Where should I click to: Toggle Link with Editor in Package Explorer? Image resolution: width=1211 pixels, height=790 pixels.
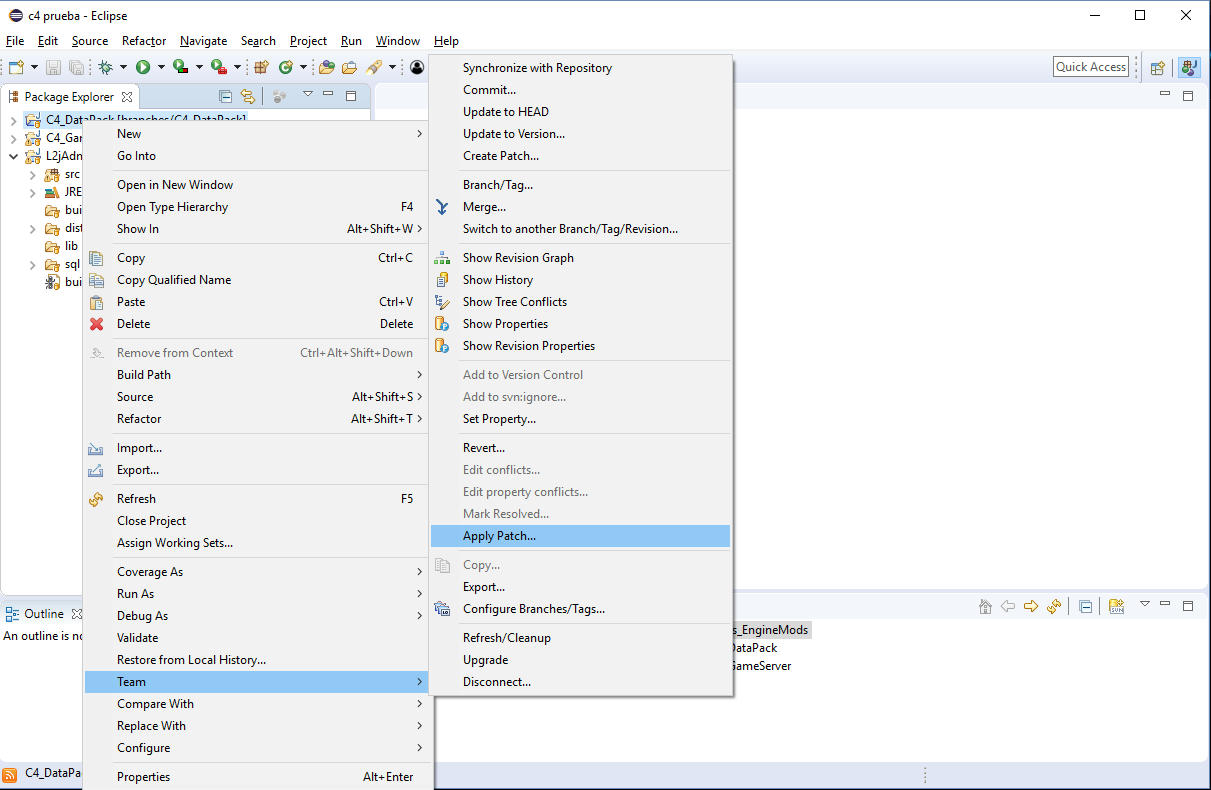pyautogui.click(x=248, y=96)
